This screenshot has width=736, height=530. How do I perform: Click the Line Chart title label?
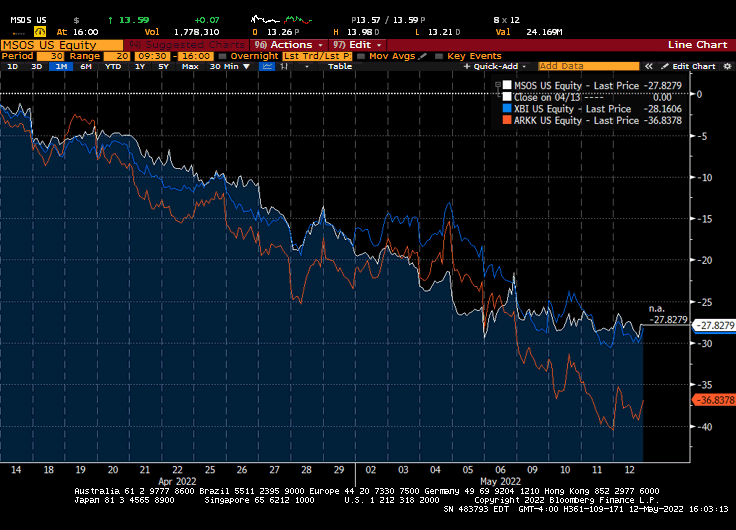[698, 45]
